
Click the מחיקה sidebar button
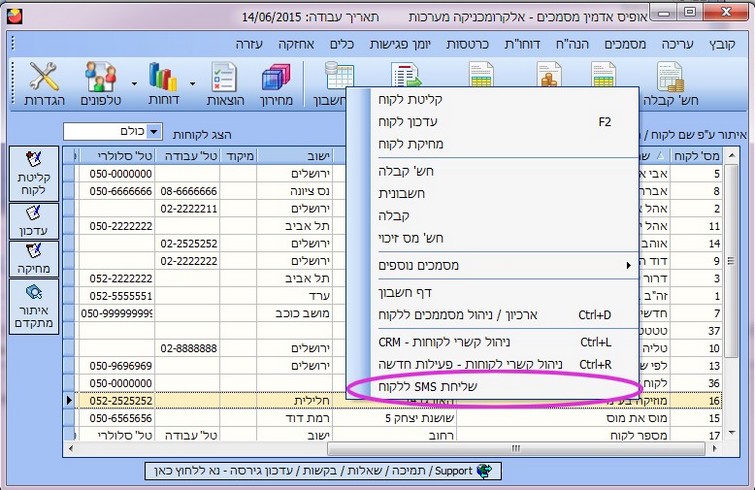tap(34, 259)
